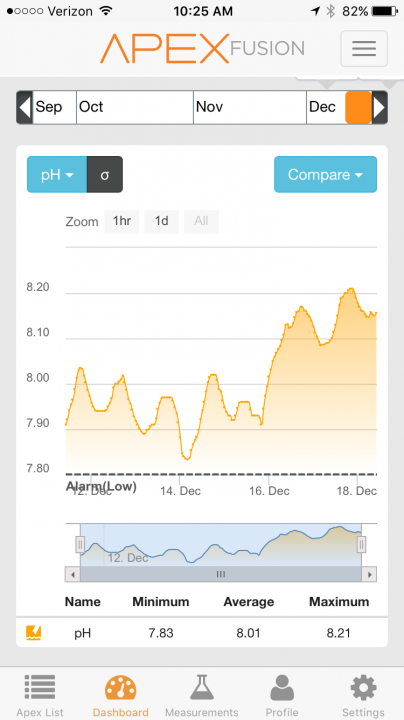Select Oct in the month timeline

tap(135, 107)
